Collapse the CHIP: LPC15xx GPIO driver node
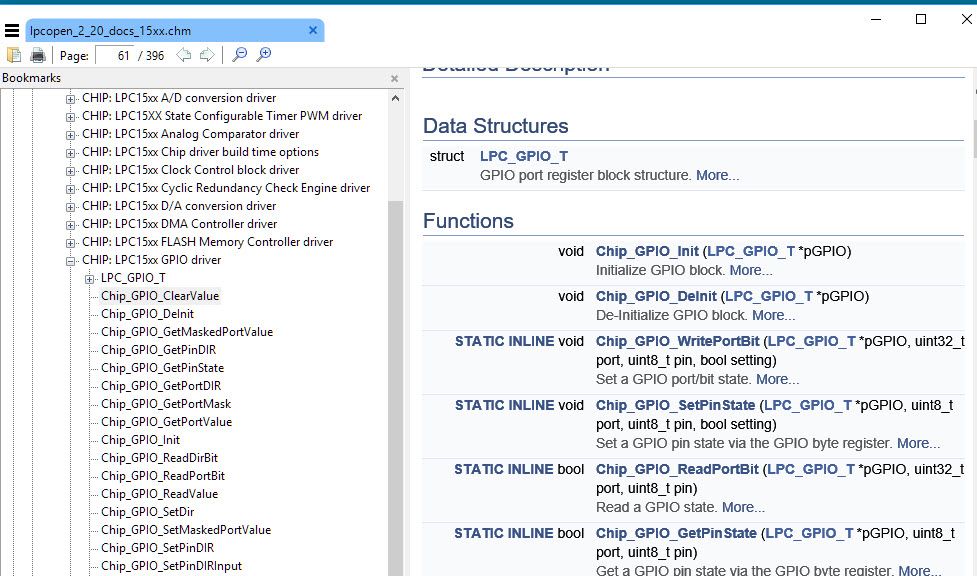The image size is (977, 576). pyautogui.click(x=71, y=260)
